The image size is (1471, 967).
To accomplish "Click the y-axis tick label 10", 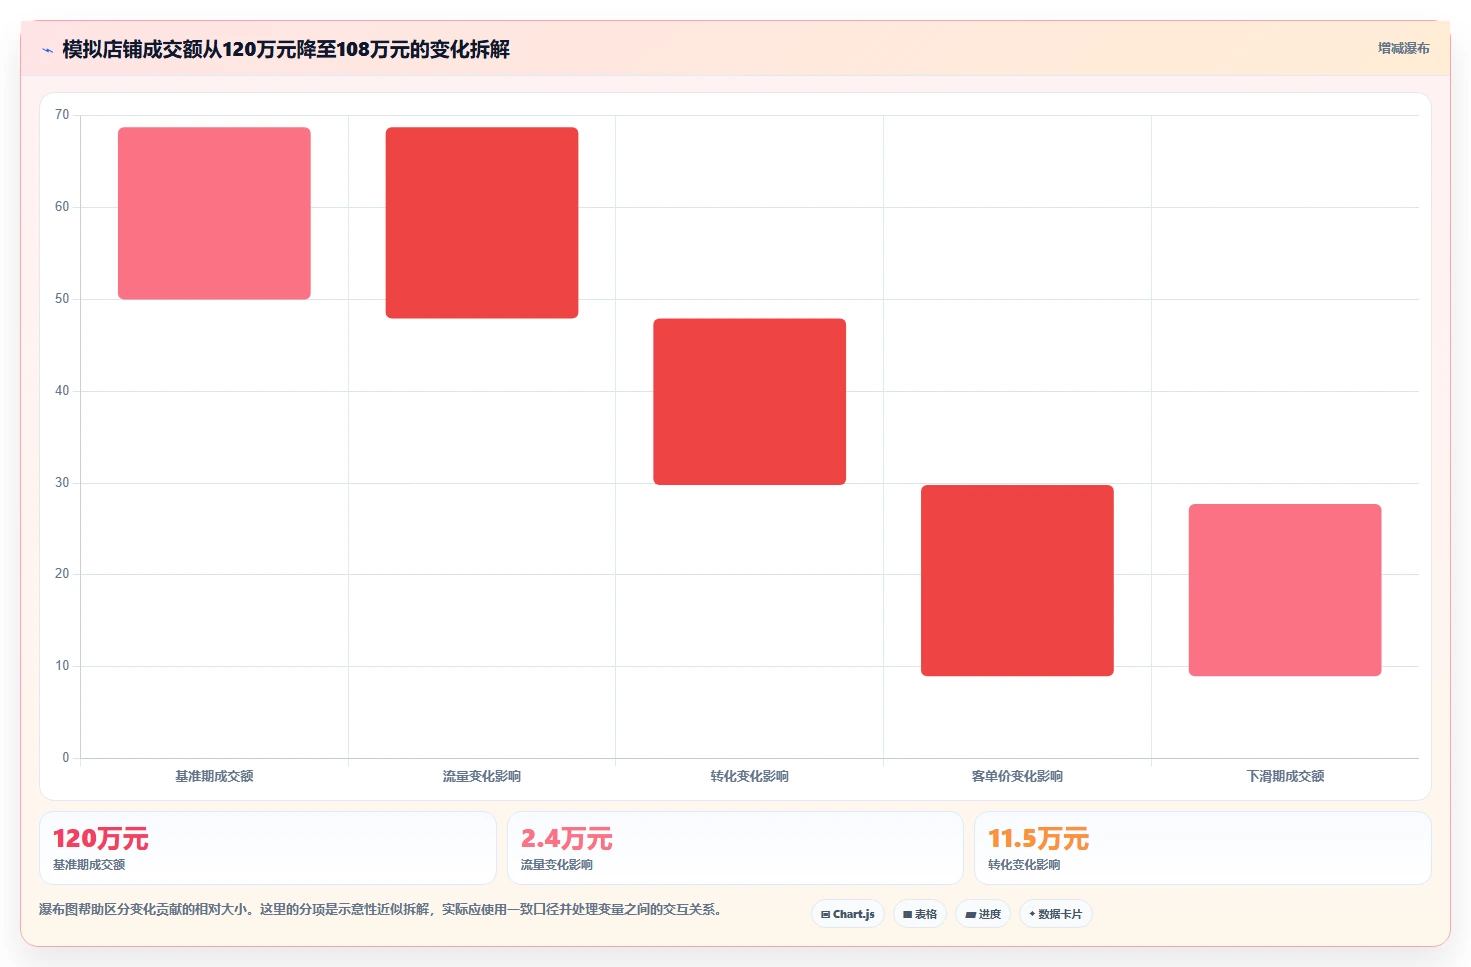I will [62, 666].
